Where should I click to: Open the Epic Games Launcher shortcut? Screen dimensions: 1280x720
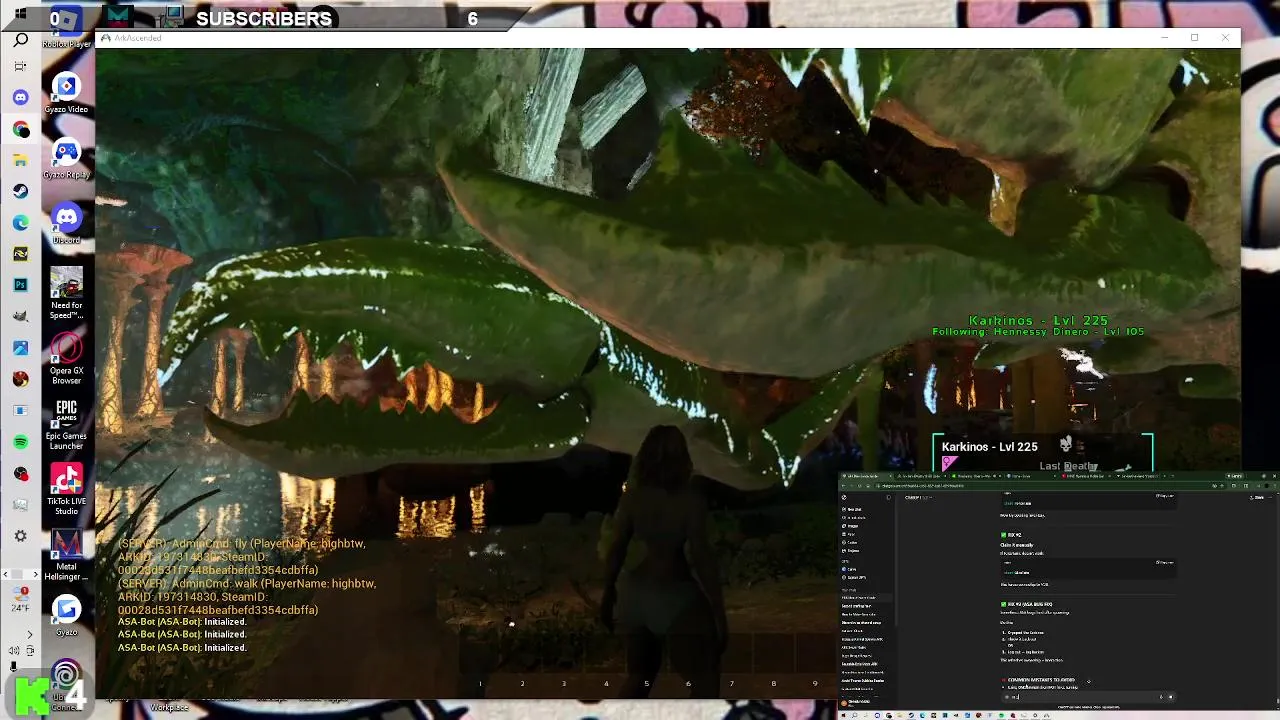(x=66, y=424)
